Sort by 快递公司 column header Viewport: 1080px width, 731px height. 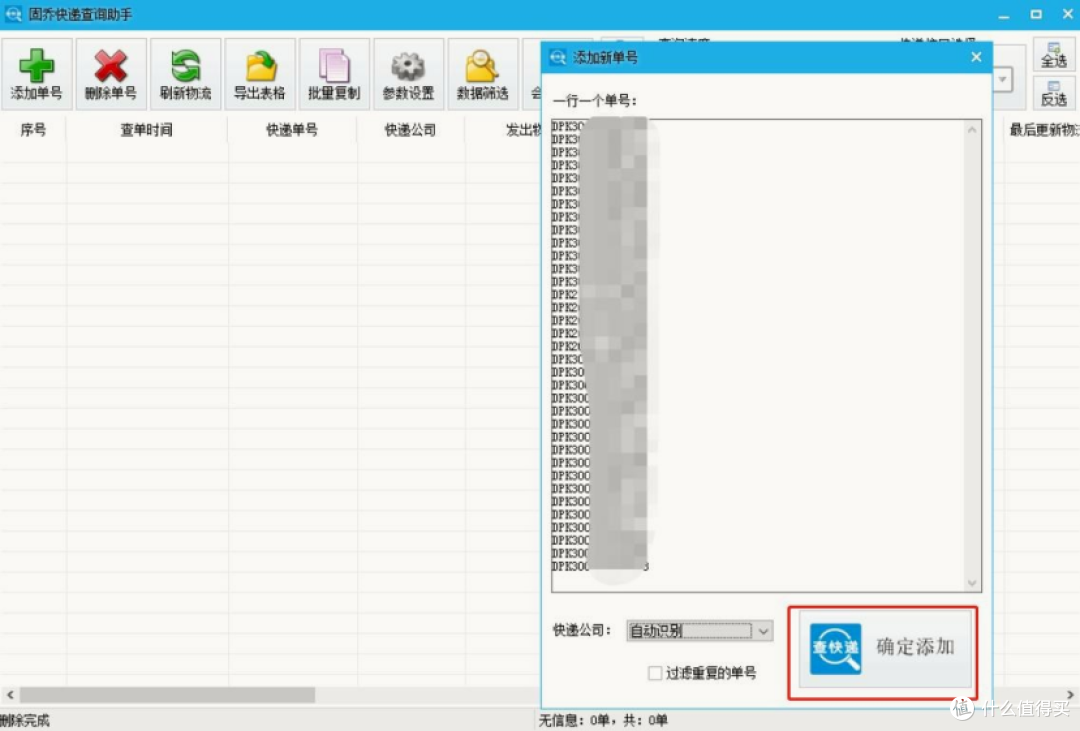(x=411, y=130)
